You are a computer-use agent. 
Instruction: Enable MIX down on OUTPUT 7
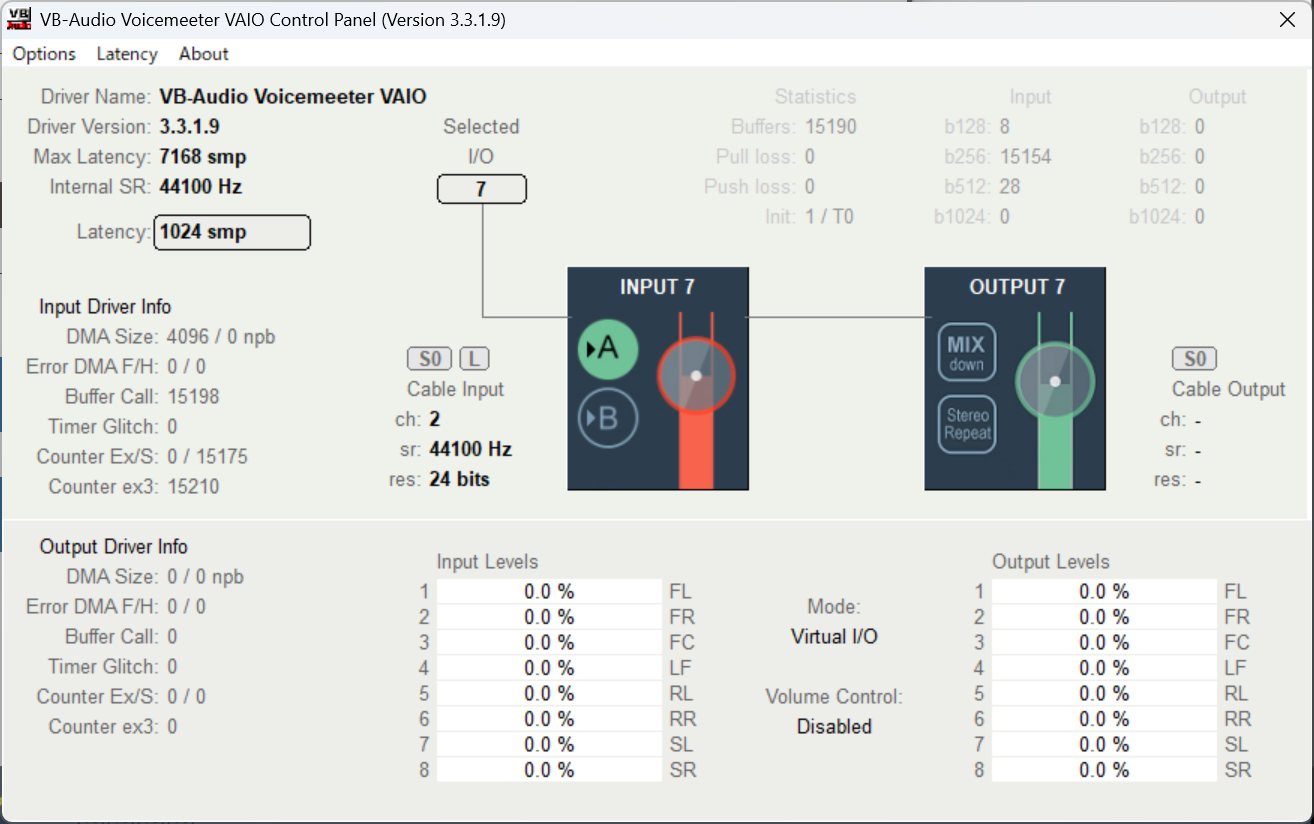click(966, 352)
